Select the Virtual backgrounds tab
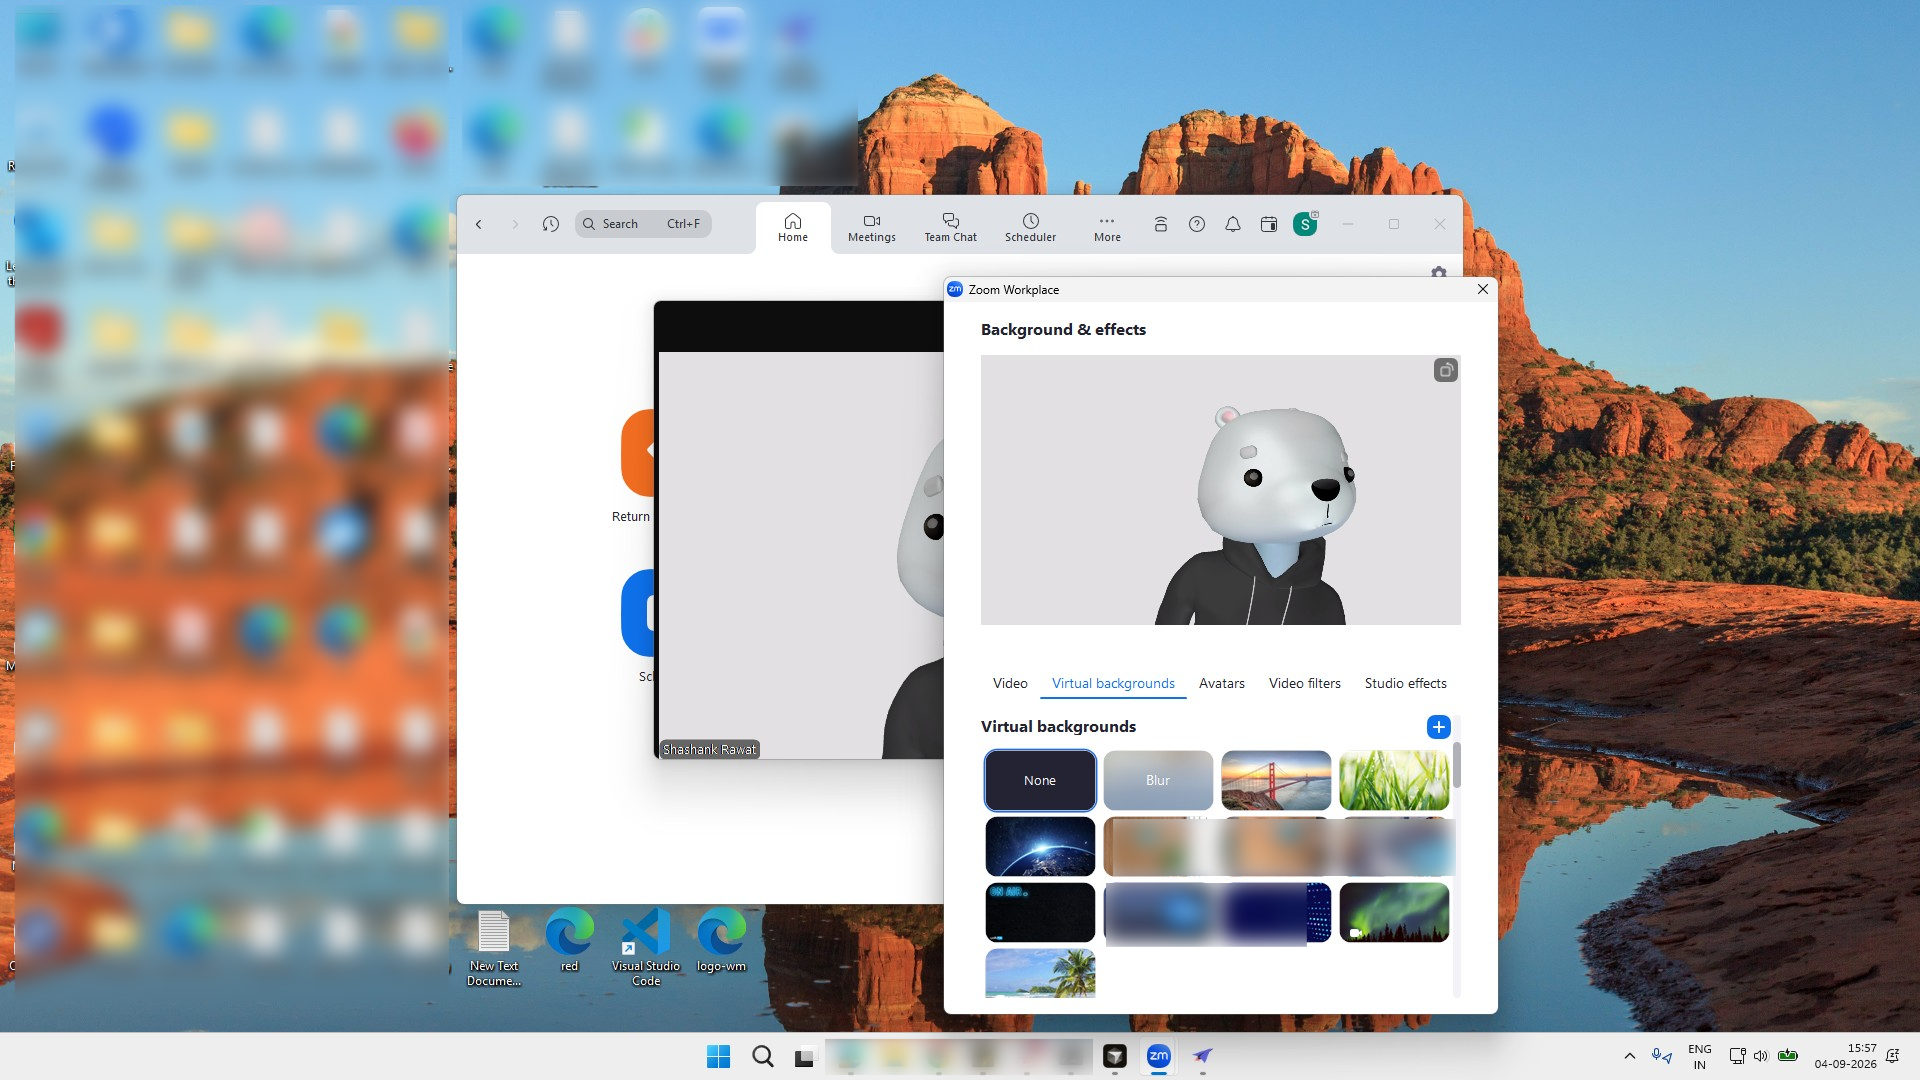The width and height of the screenshot is (1920, 1080). (1113, 683)
